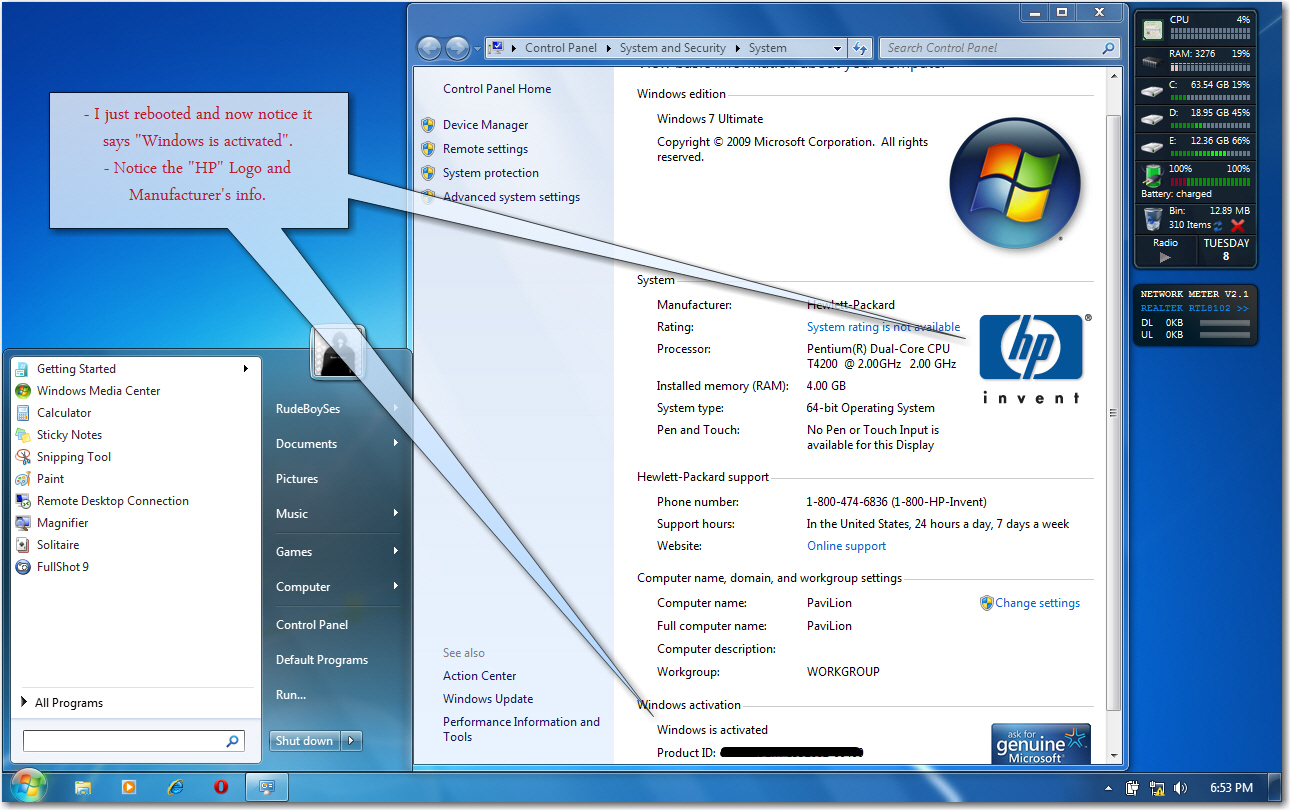Image resolution: width=1290 pixels, height=810 pixels.
Task: Open Snipping Tool from Start menu
Action: (73, 457)
